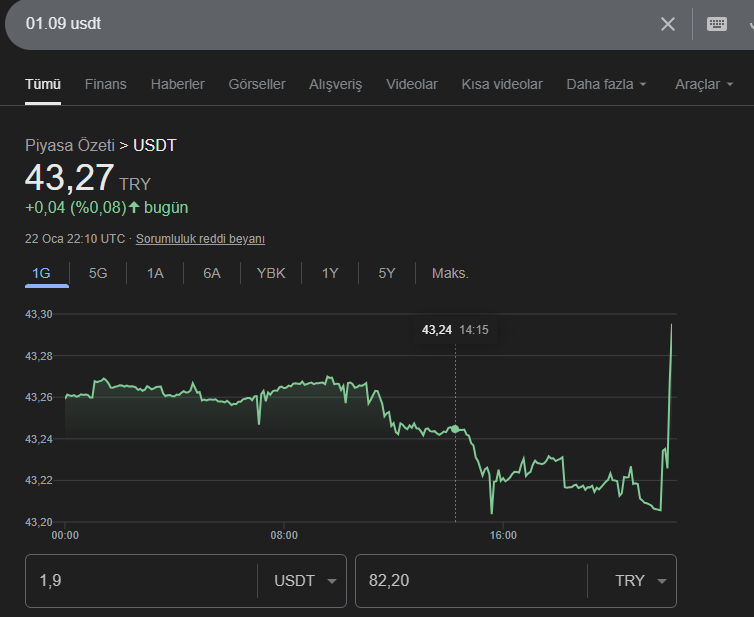Expand the Araçlar dropdown
754x617 pixels.
tap(704, 84)
